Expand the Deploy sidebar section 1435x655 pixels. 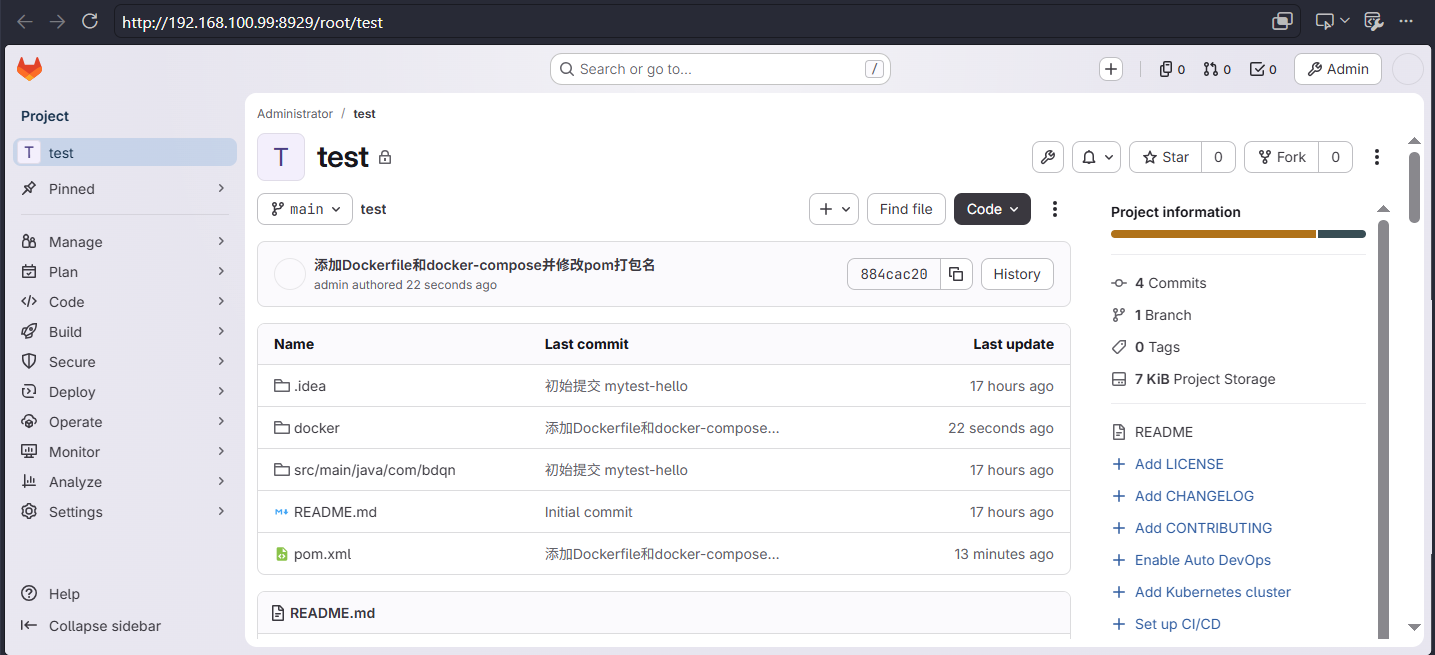pyautogui.click(x=125, y=392)
